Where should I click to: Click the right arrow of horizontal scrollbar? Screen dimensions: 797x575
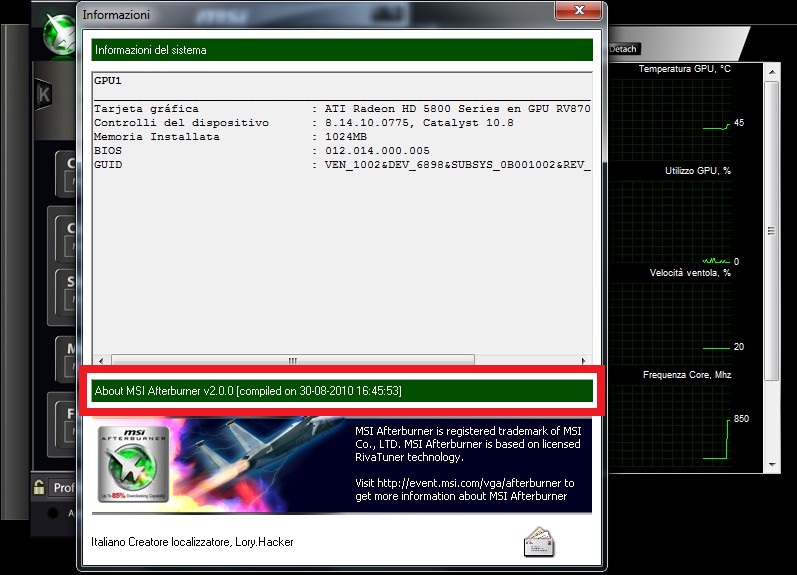(x=584, y=360)
